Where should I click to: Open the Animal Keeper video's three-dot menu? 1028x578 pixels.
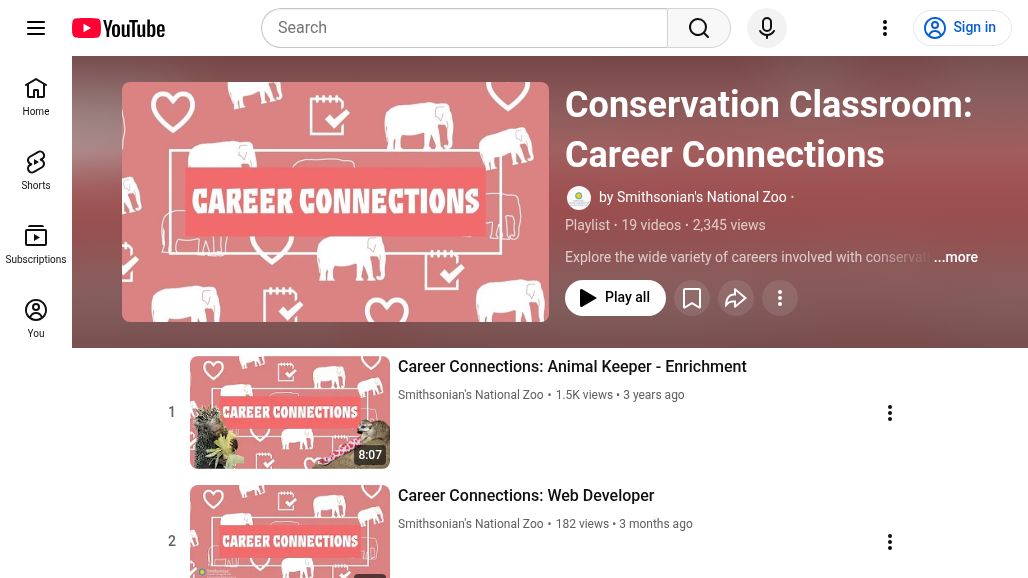tap(890, 412)
